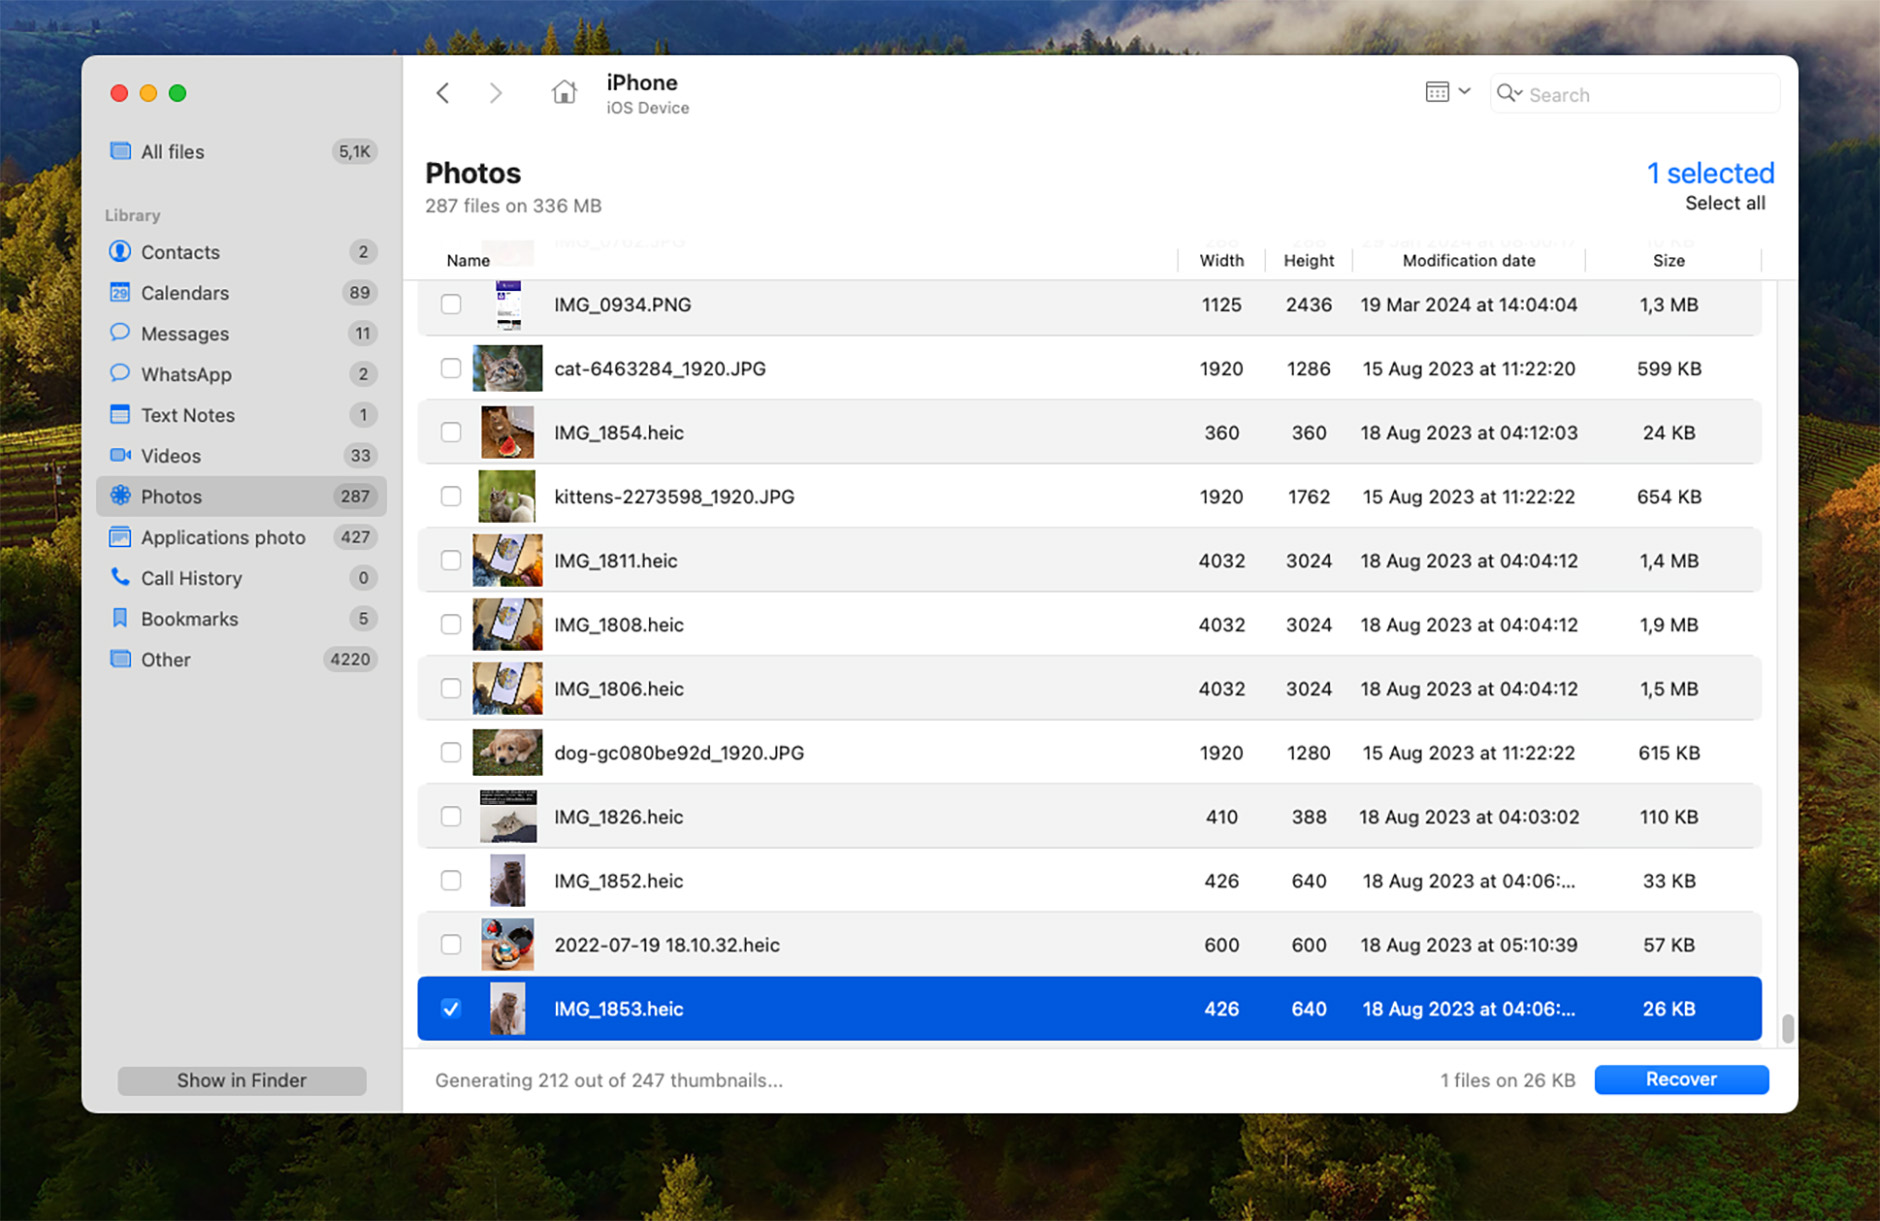Open the Contacts section in sidebar
Image resolution: width=1880 pixels, height=1221 pixels.
(180, 252)
